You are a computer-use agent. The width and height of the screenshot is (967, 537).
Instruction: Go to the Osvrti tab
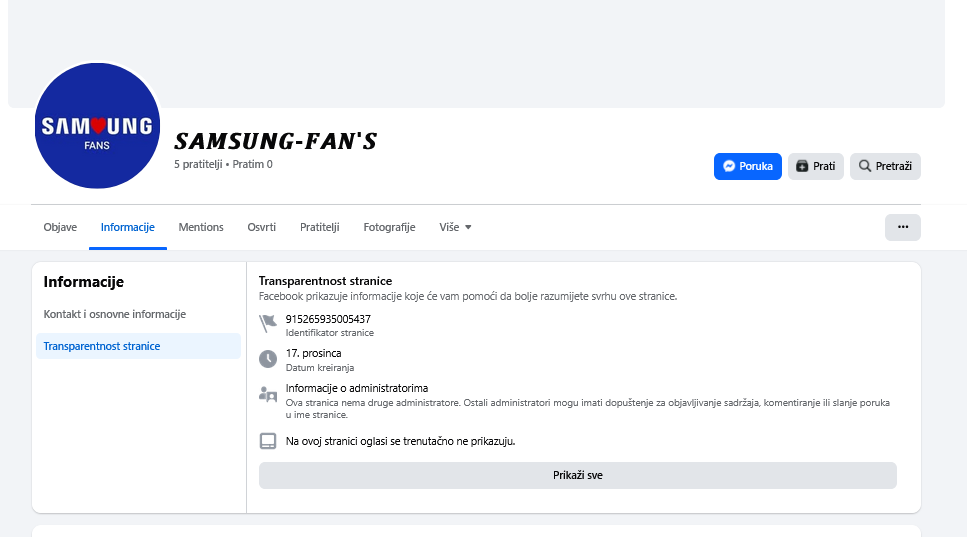point(262,227)
